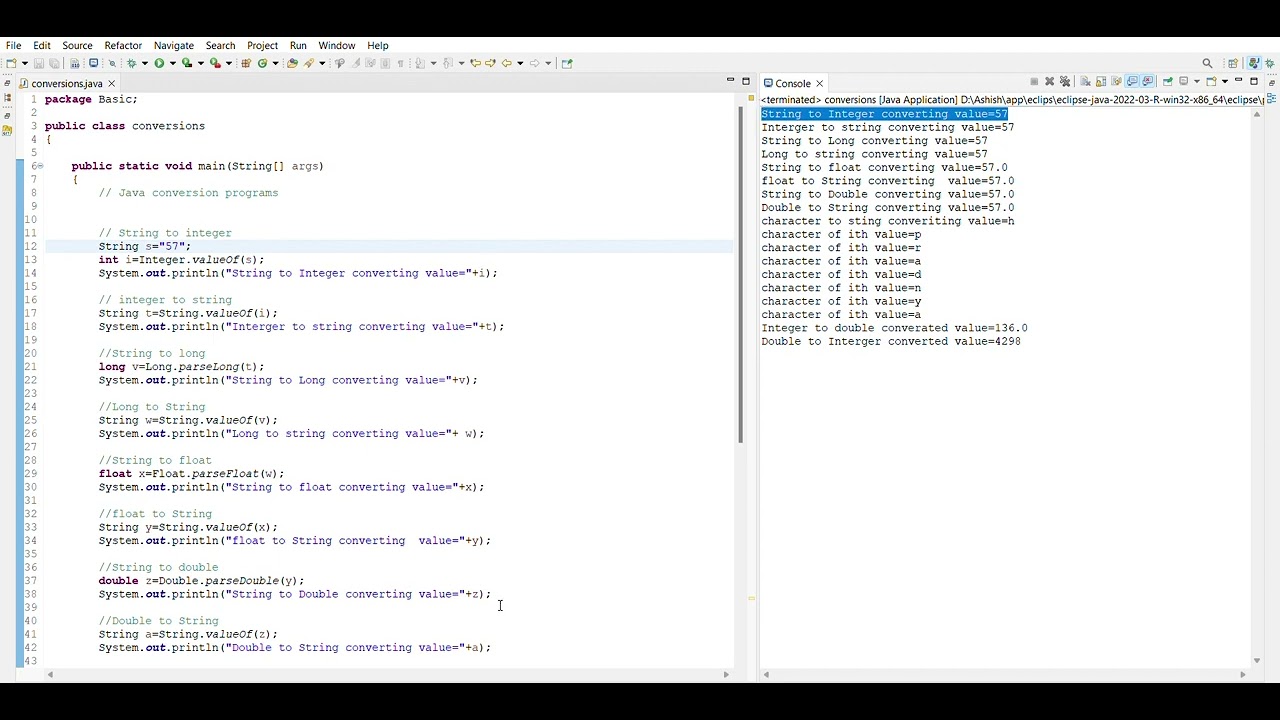Open the Source menu
This screenshot has width=1280, height=720.
77,45
